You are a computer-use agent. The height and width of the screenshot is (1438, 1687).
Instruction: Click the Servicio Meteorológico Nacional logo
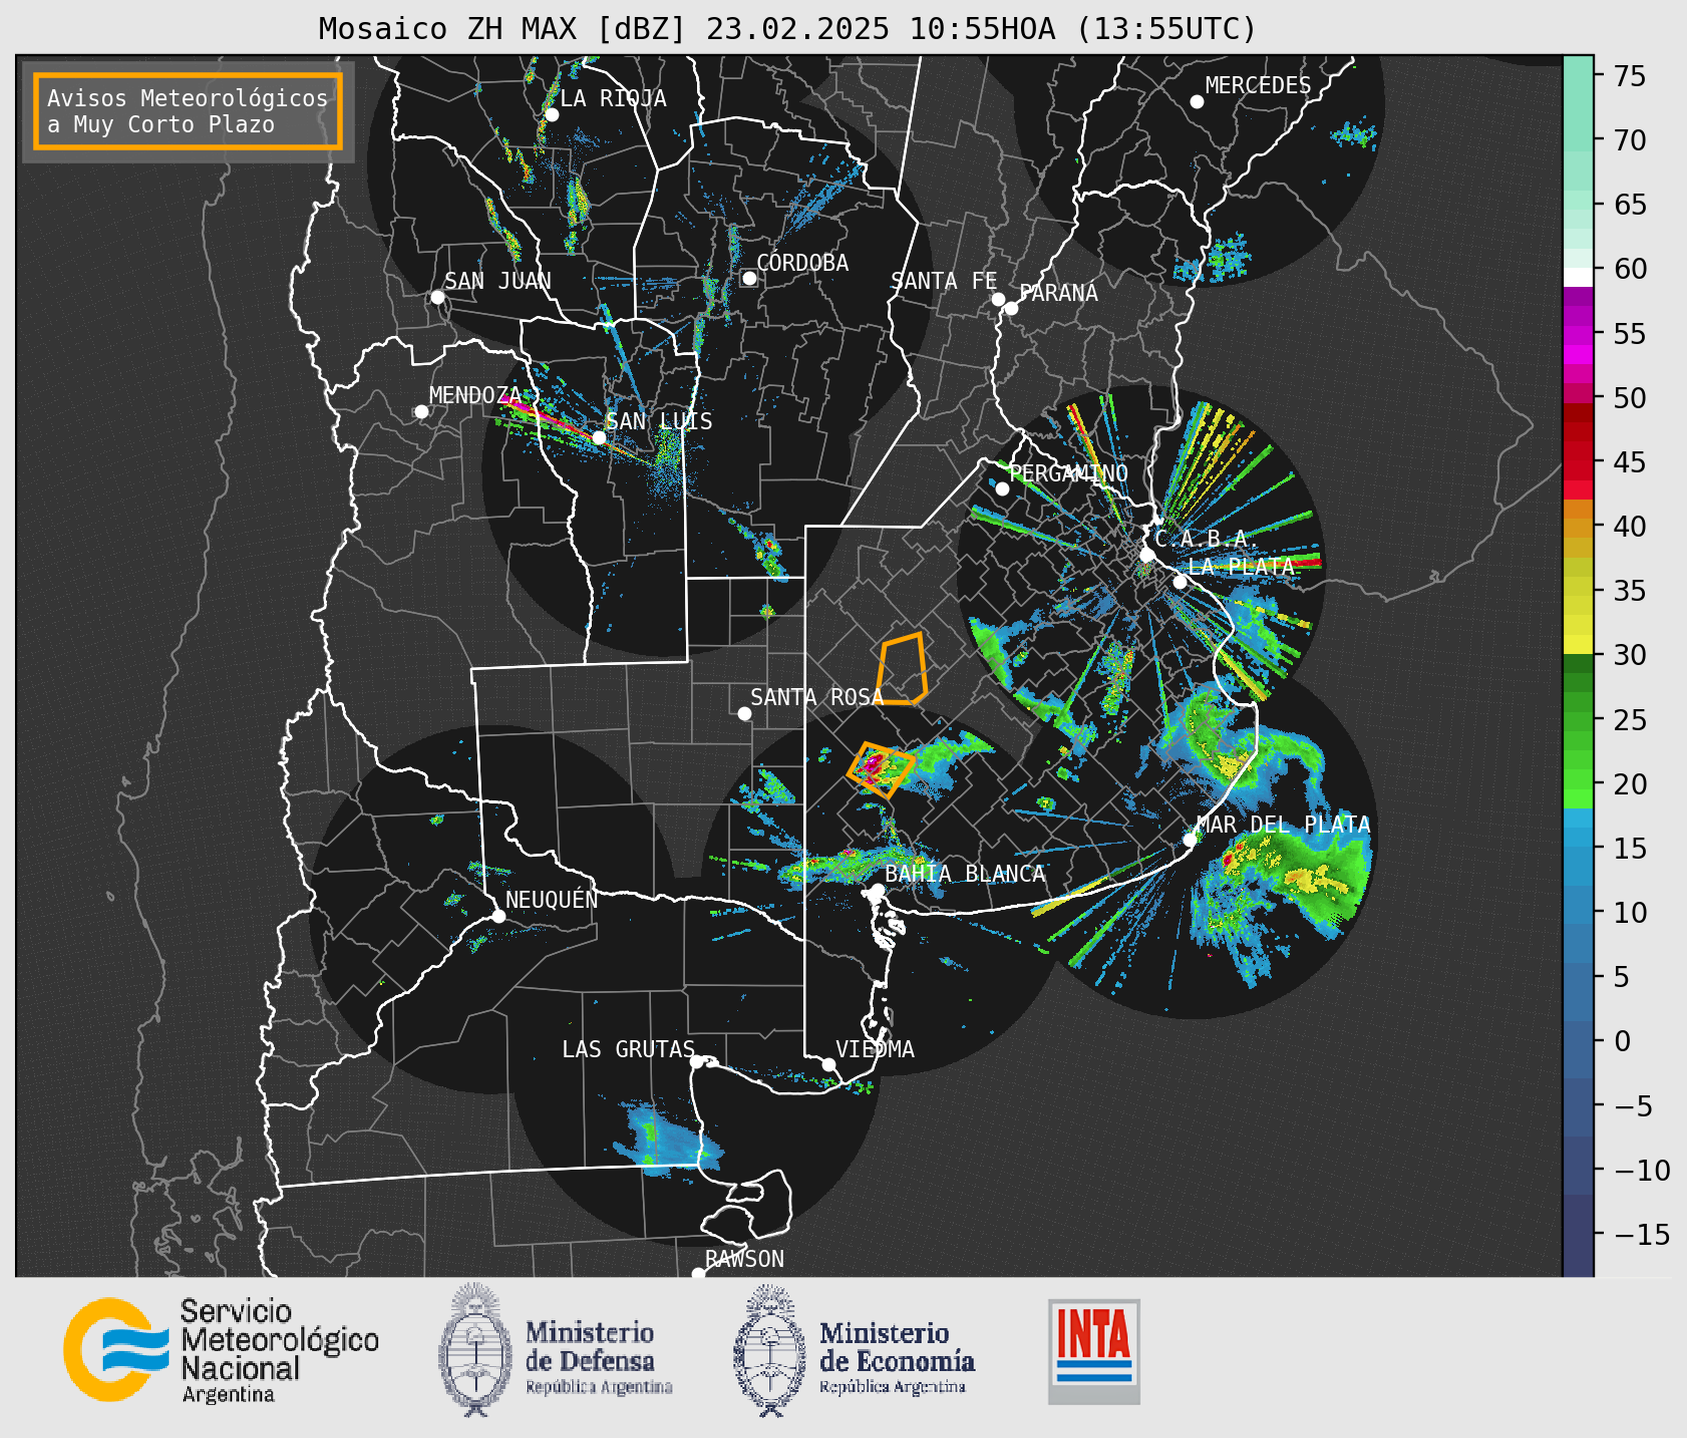116,1349
